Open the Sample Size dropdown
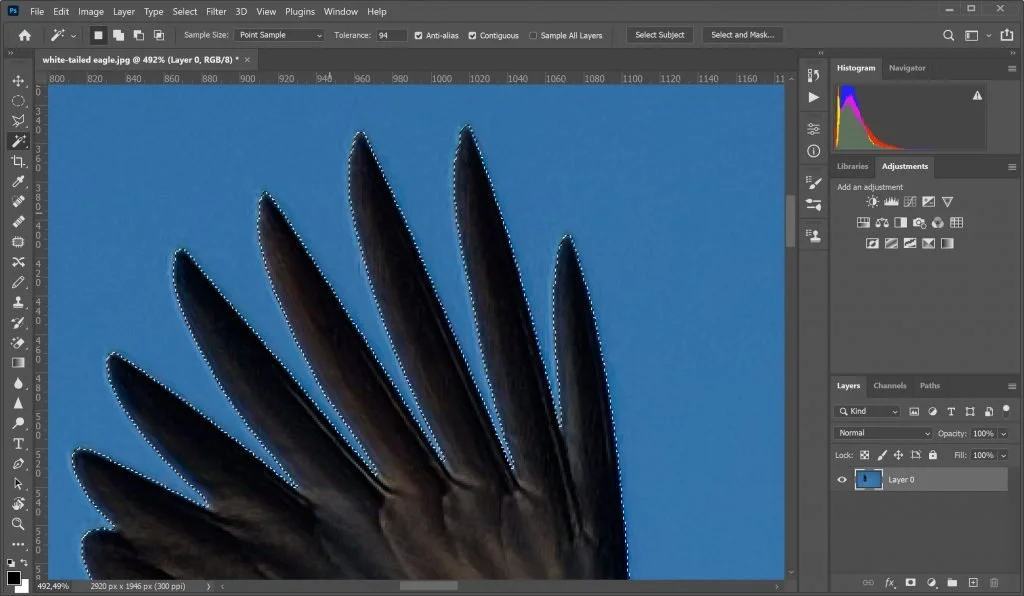This screenshot has width=1024, height=596. [280, 34]
